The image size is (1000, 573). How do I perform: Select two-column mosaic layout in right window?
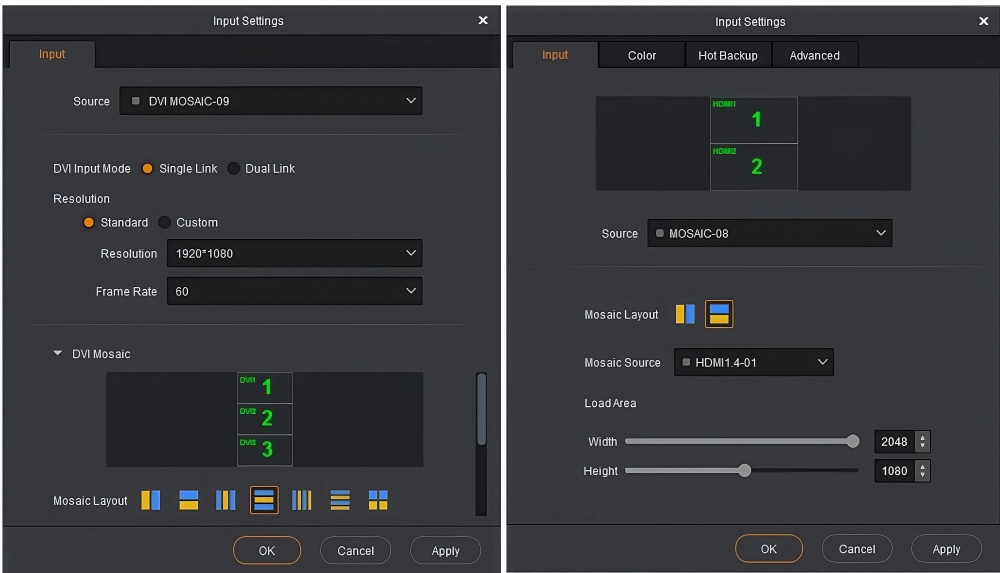[685, 314]
